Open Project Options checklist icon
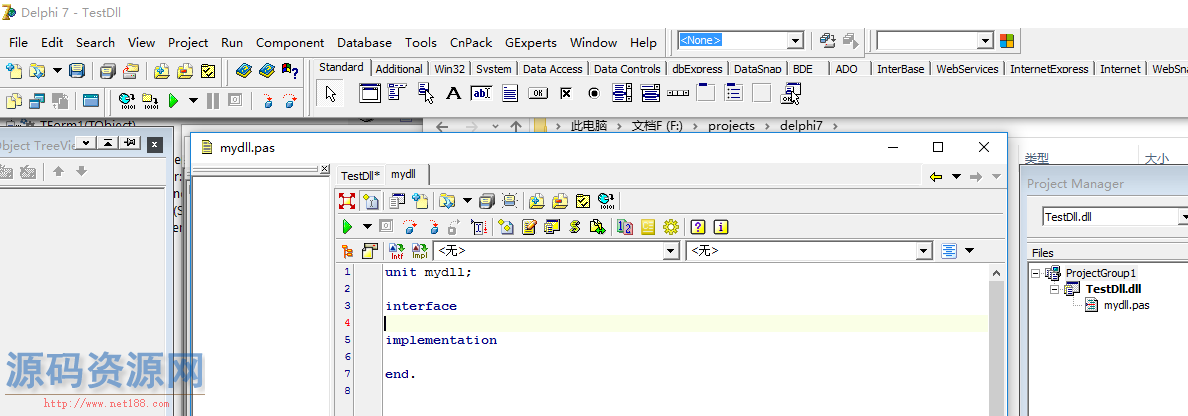Image resolution: width=1188 pixels, height=416 pixels. (208, 71)
